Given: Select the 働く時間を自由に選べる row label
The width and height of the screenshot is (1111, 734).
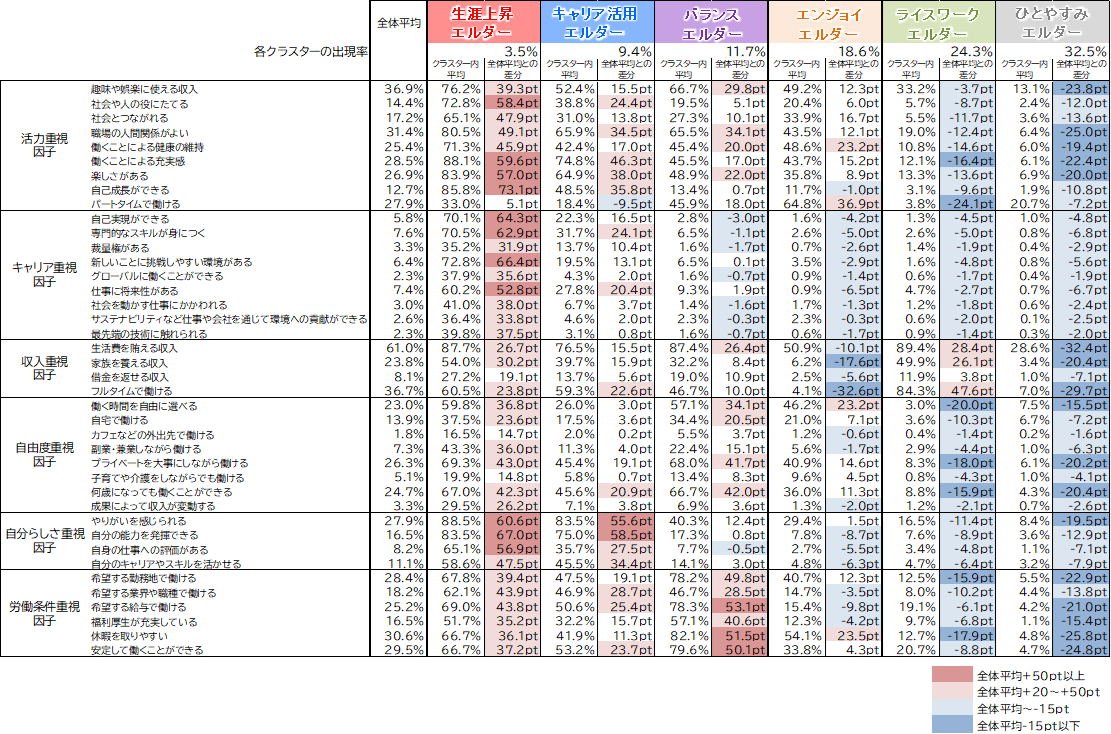Looking at the screenshot, I should 144,406.
